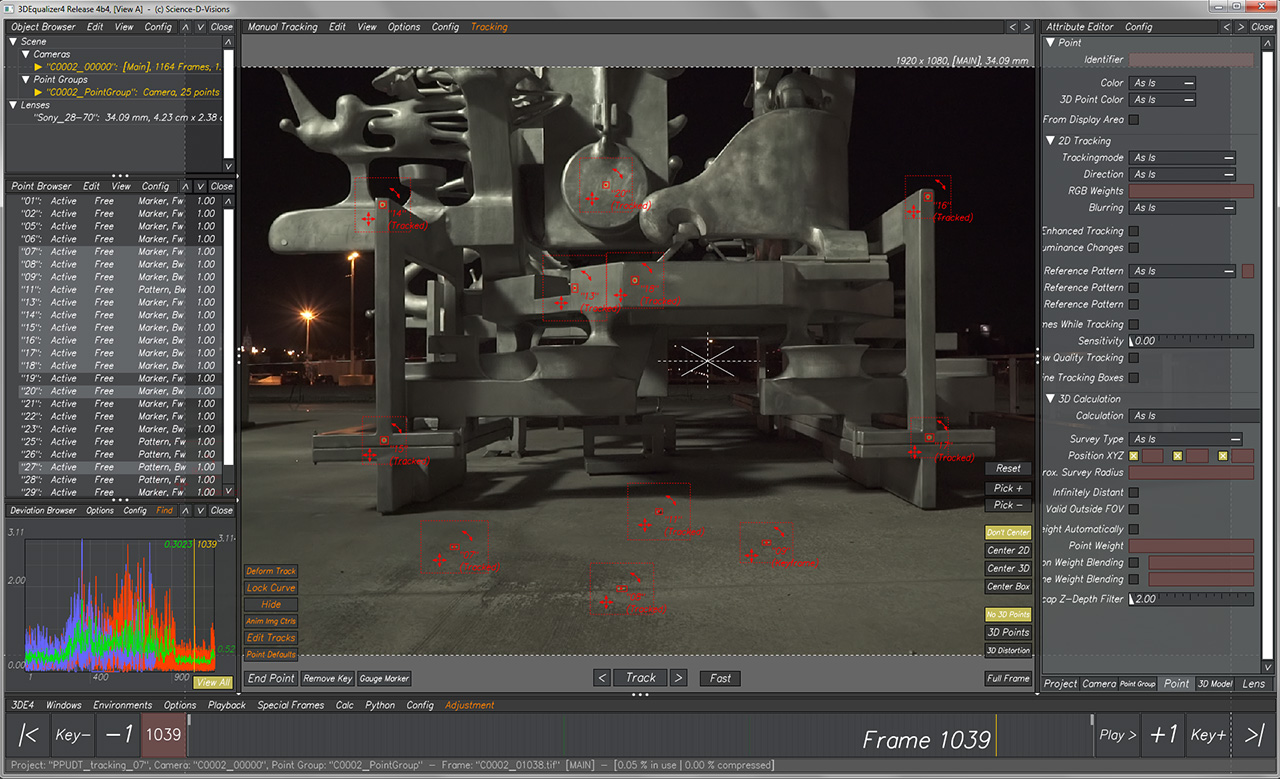Screen dimensions: 1280x779
Task: Check the Enhanced Tracking option
Action: tap(1134, 231)
